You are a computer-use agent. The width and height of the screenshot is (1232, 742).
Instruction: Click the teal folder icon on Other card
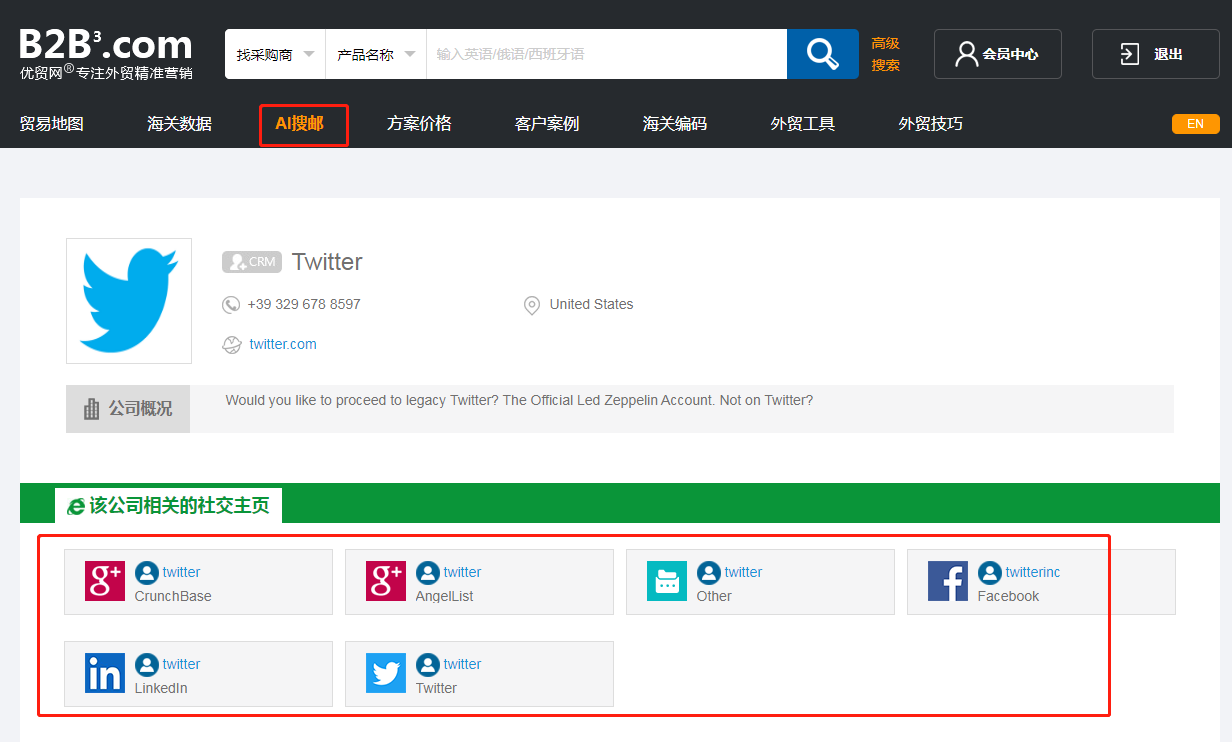tap(667, 581)
